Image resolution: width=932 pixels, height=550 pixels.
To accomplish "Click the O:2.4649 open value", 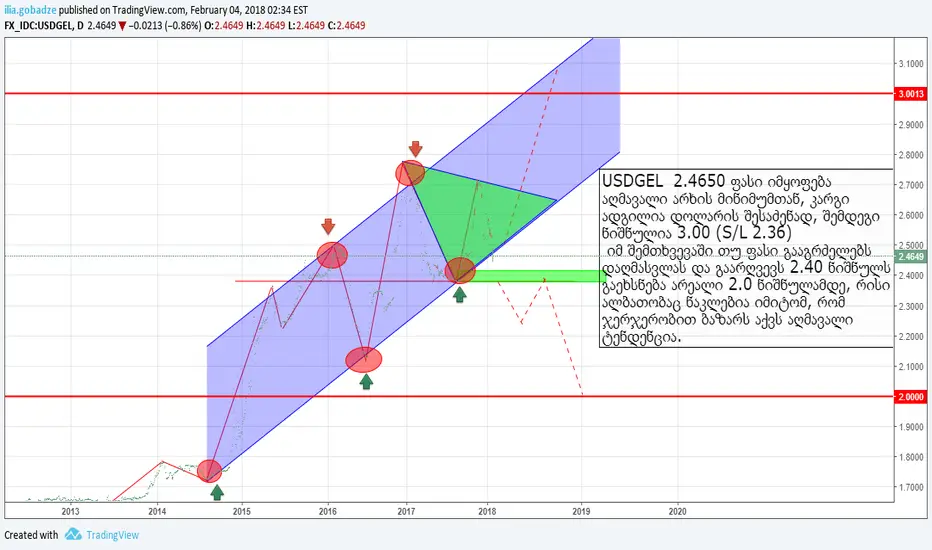I will click(x=224, y=26).
